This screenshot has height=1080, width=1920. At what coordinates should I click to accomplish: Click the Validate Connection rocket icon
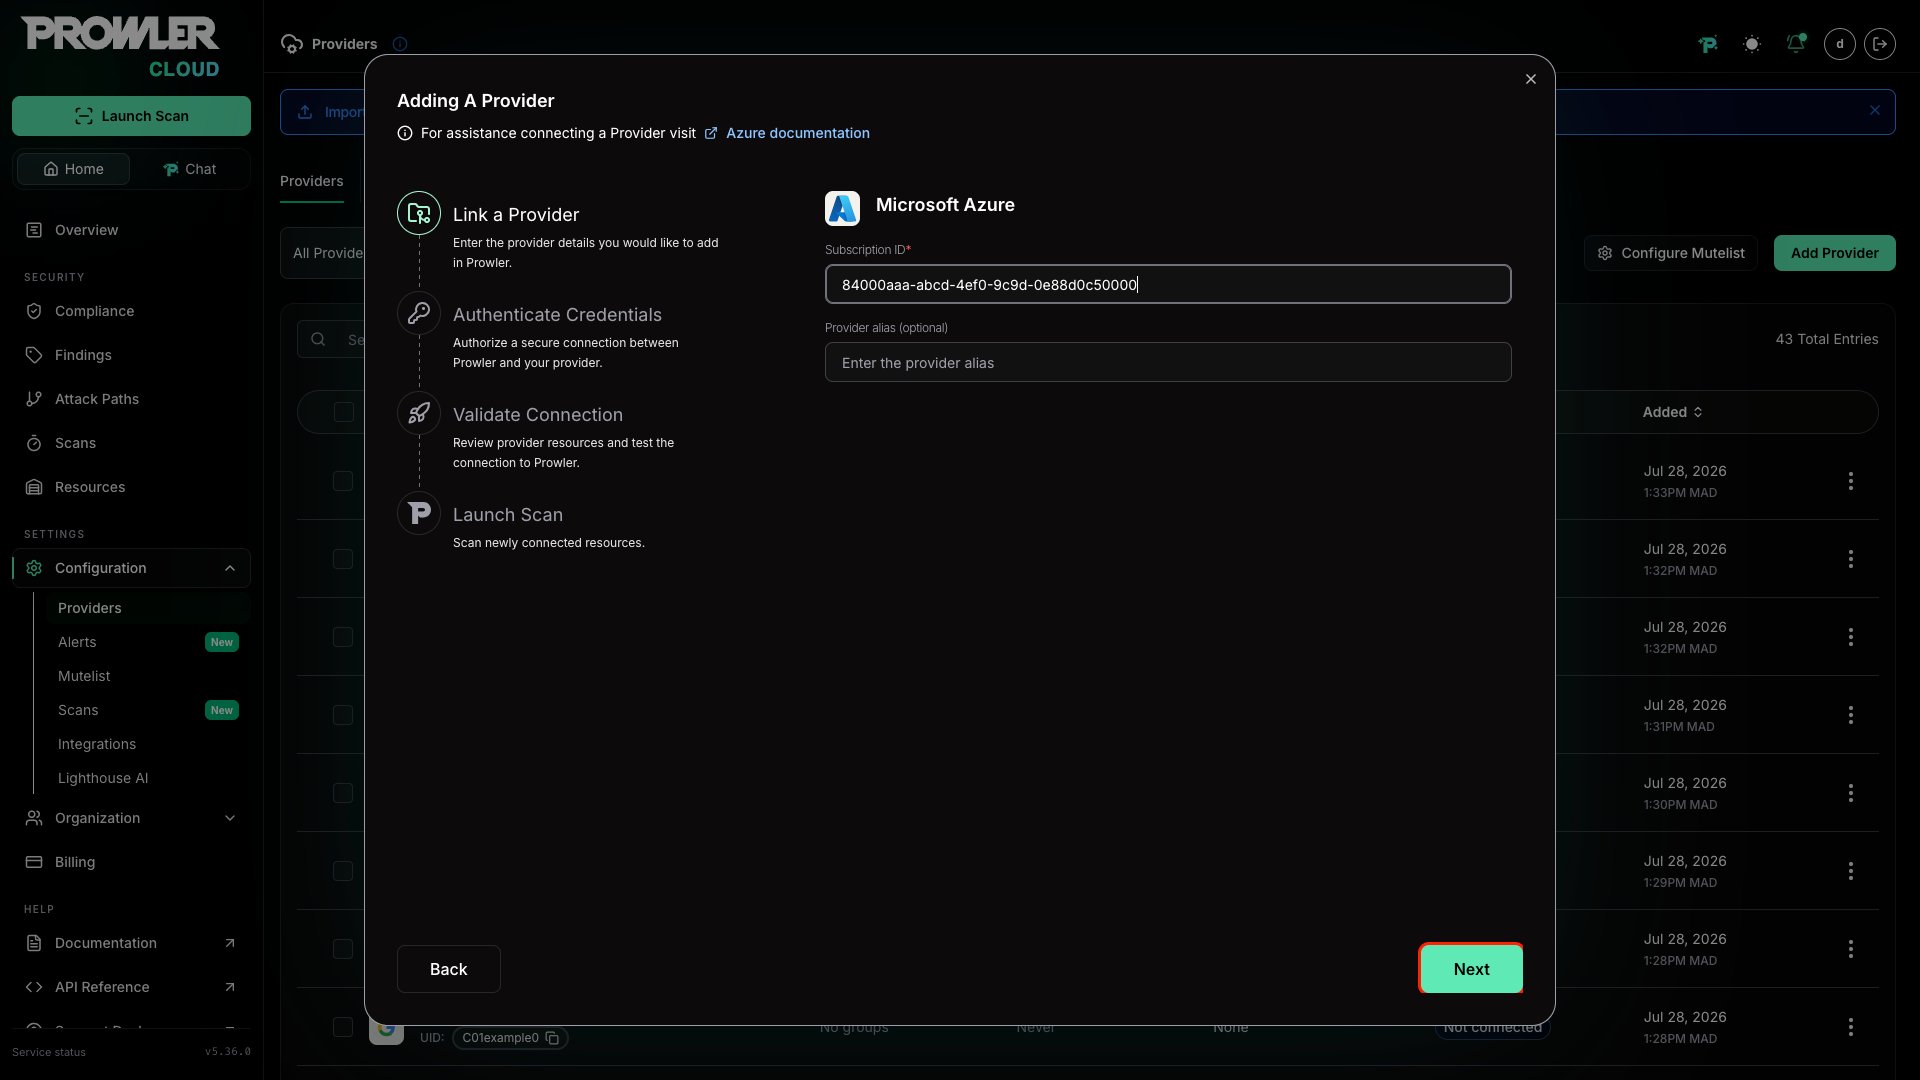coord(419,413)
